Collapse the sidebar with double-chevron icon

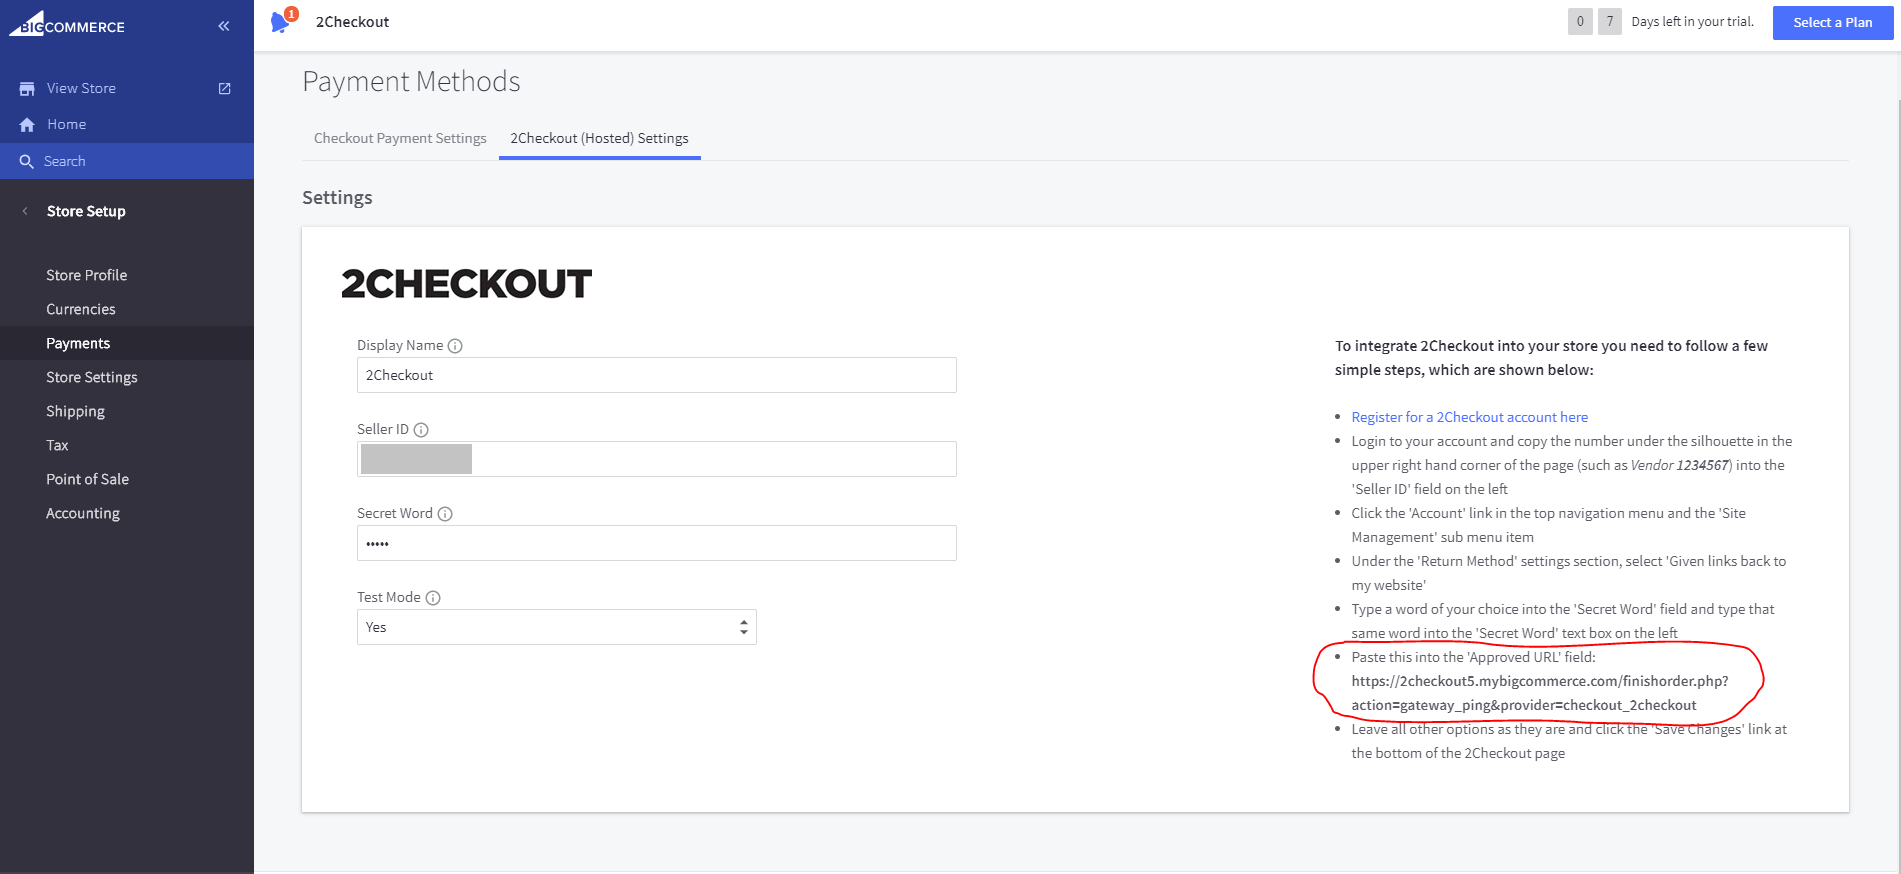[224, 26]
